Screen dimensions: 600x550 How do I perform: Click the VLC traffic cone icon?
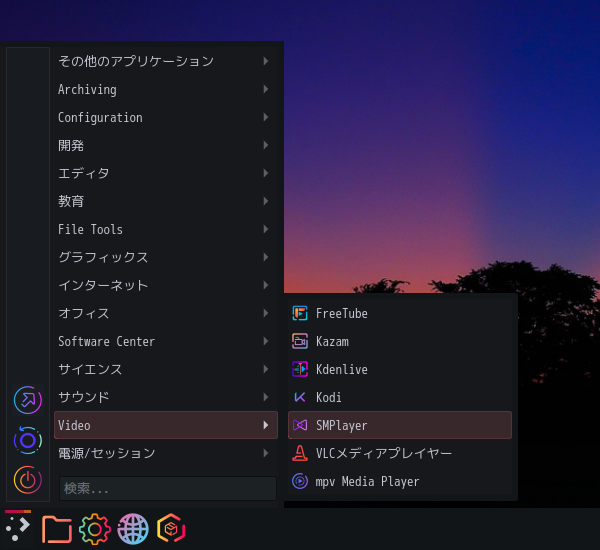[300, 453]
